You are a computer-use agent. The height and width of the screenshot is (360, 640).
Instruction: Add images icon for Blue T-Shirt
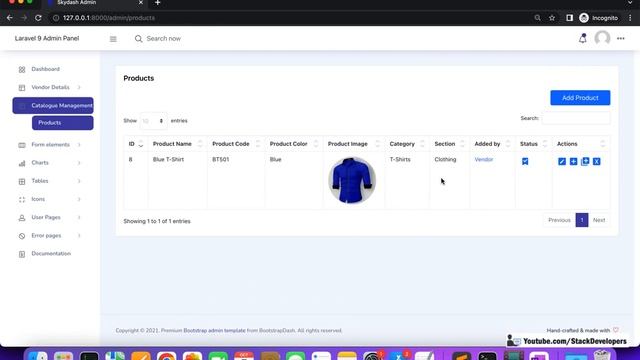point(585,162)
